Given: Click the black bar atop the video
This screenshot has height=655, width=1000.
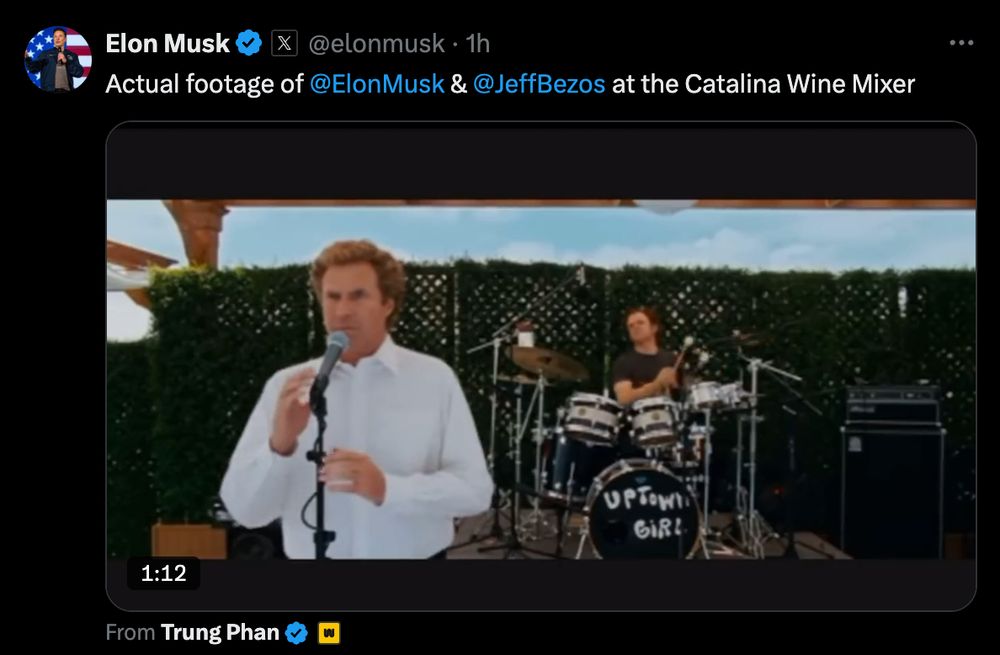Looking at the screenshot, I should [x=540, y=160].
